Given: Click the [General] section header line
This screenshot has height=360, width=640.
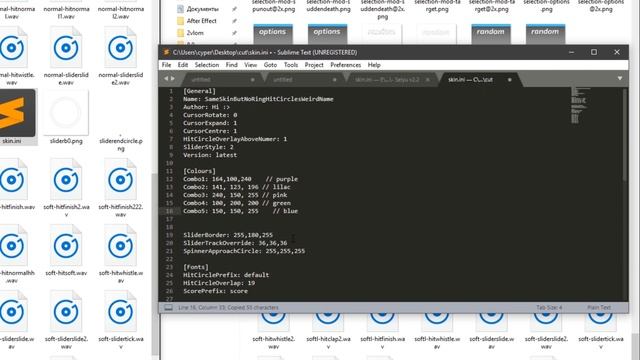Looking at the screenshot, I should coord(199,91).
